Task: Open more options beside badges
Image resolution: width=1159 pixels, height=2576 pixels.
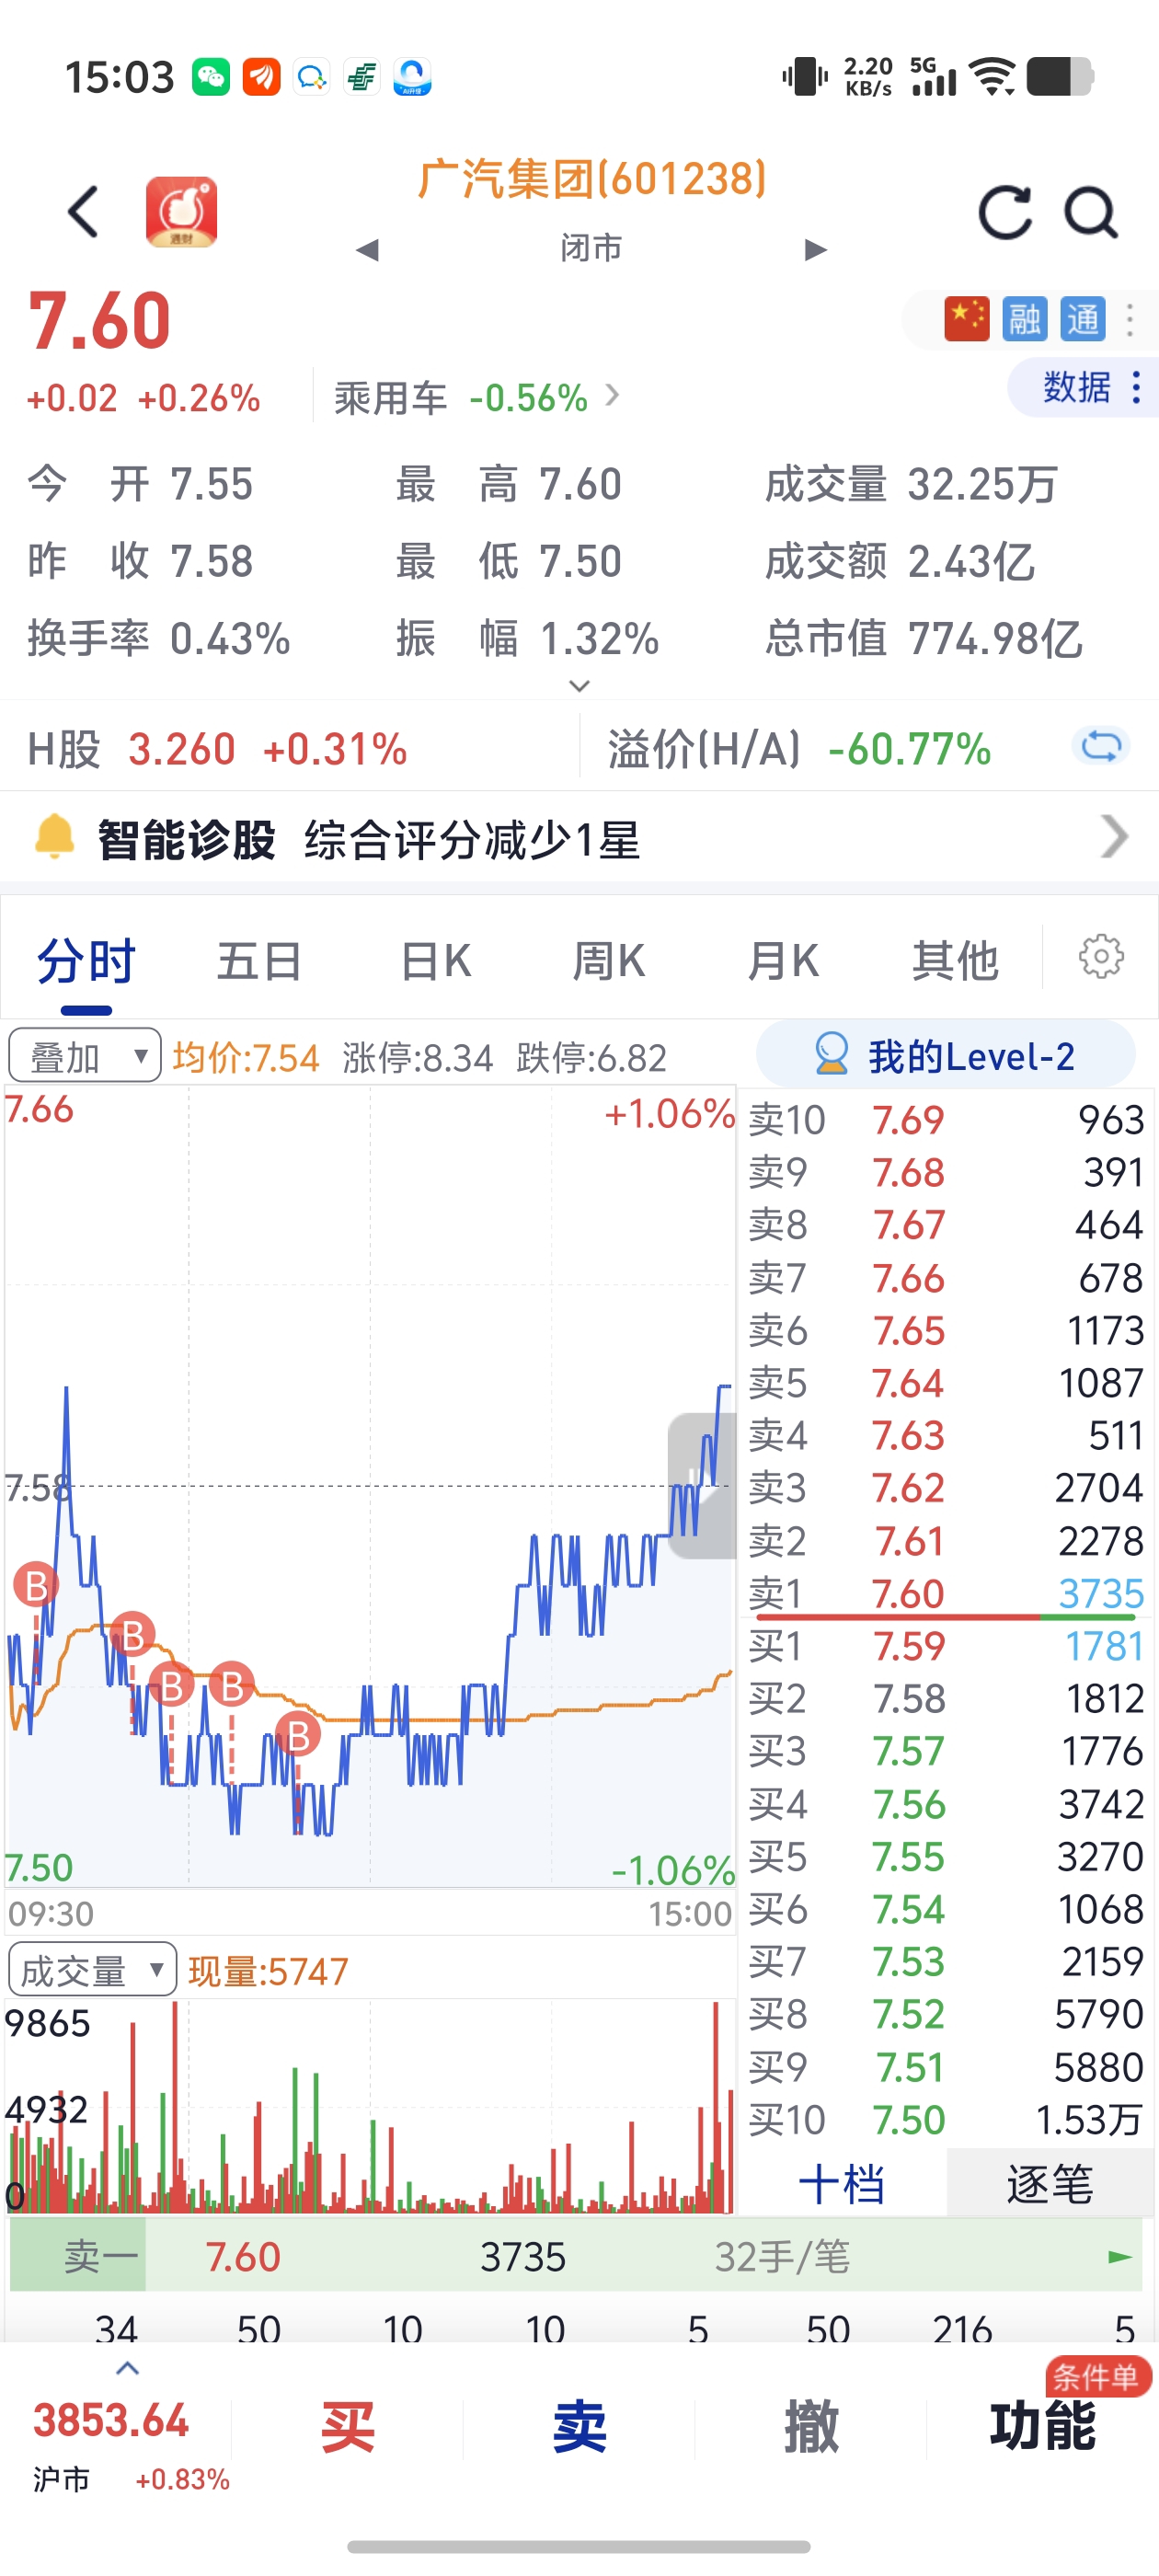Action: click(1130, 320)
